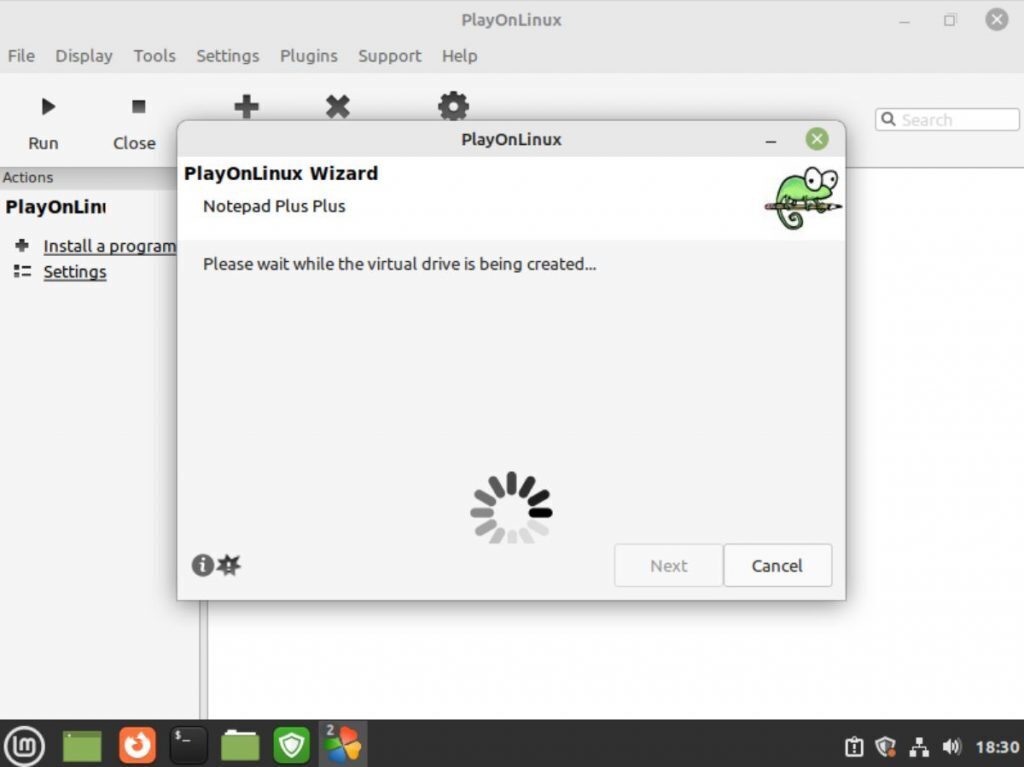Image resolution: width=1024 pixels, height=767 pixels.
Task: Click the Settings link in Actions panel
Action: [x=74, y=271]
